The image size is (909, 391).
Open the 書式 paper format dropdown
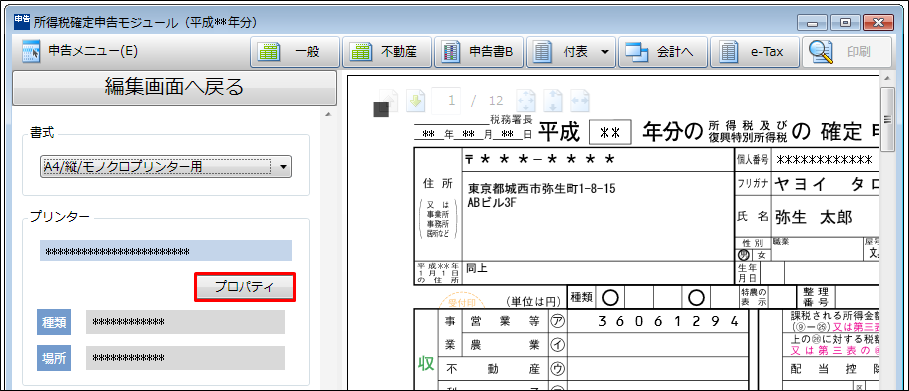(166, 167)
